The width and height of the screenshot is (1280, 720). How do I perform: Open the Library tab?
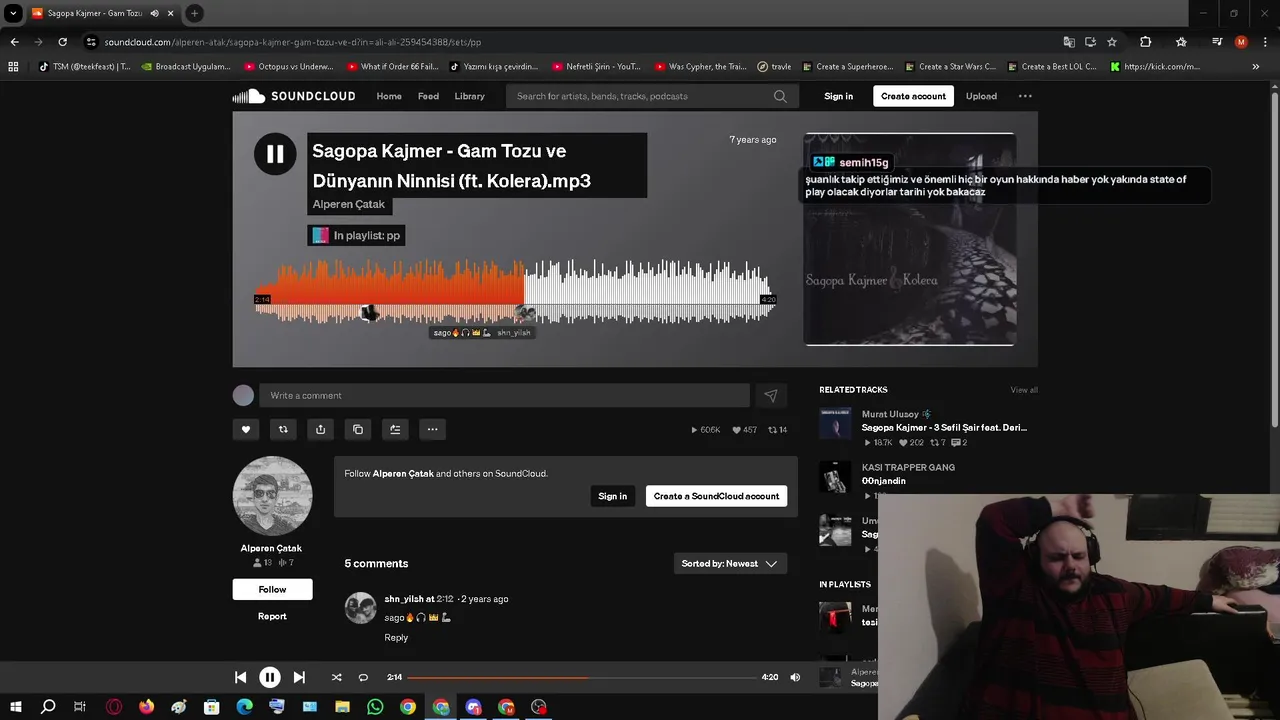click(x=469, y=96)
